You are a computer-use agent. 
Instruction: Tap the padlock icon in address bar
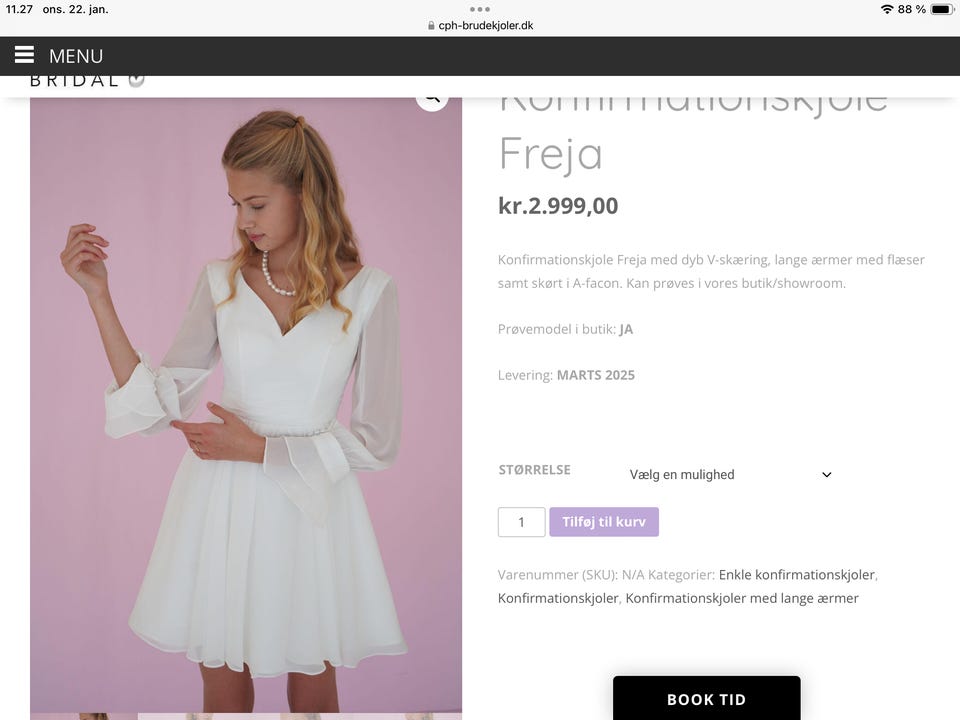(x=431, y=26)
